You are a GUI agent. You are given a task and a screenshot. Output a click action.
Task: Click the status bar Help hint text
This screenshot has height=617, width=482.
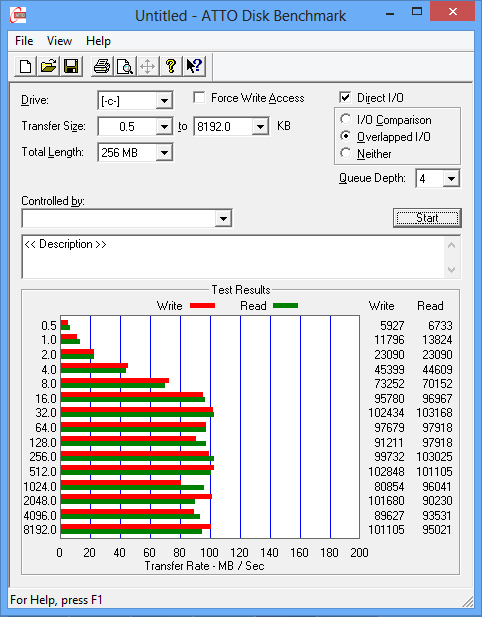coord(56,600)
